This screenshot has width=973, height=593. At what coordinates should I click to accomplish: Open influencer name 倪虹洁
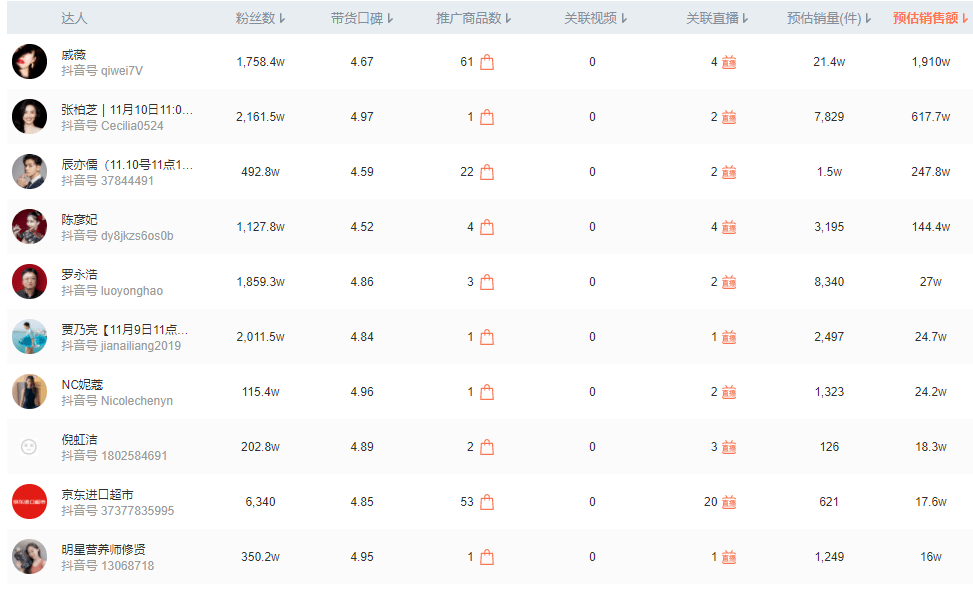pyautogui.click(x=79, y=439)
